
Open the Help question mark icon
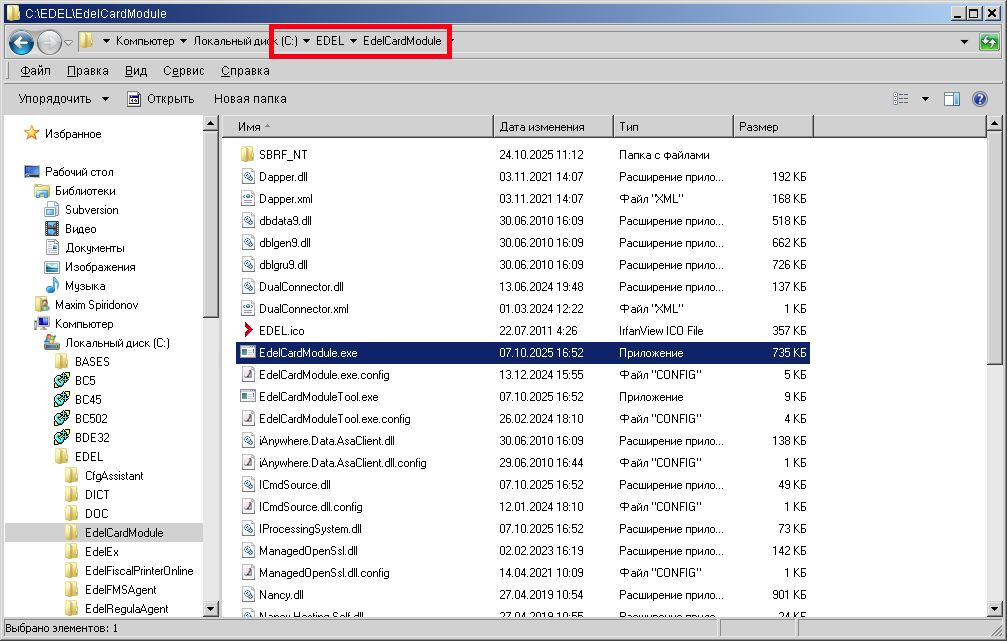[980, 99]
